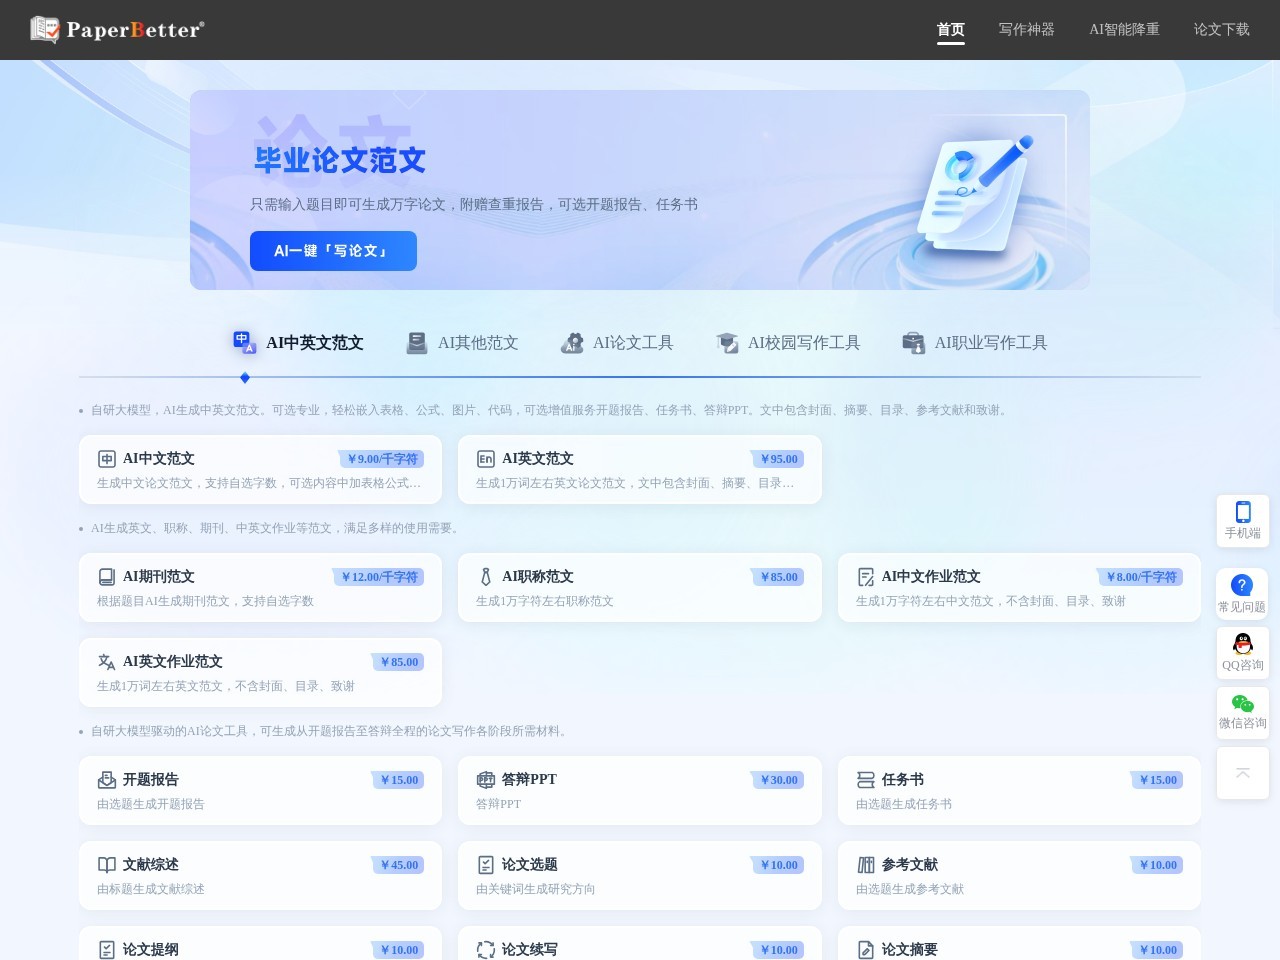Click the PaperBetter logo
This screenshot has width=1280, height=960.
coord(113,30)
